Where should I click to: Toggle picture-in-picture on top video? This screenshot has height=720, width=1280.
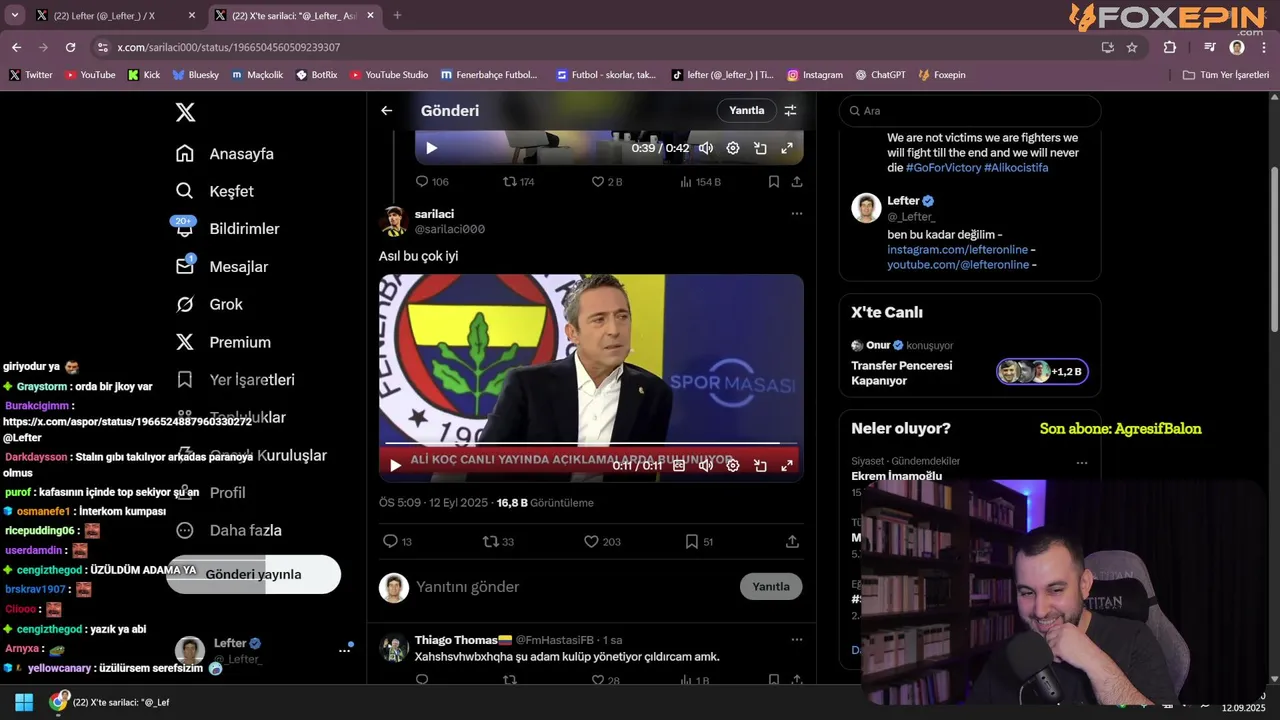pos(760,148)
